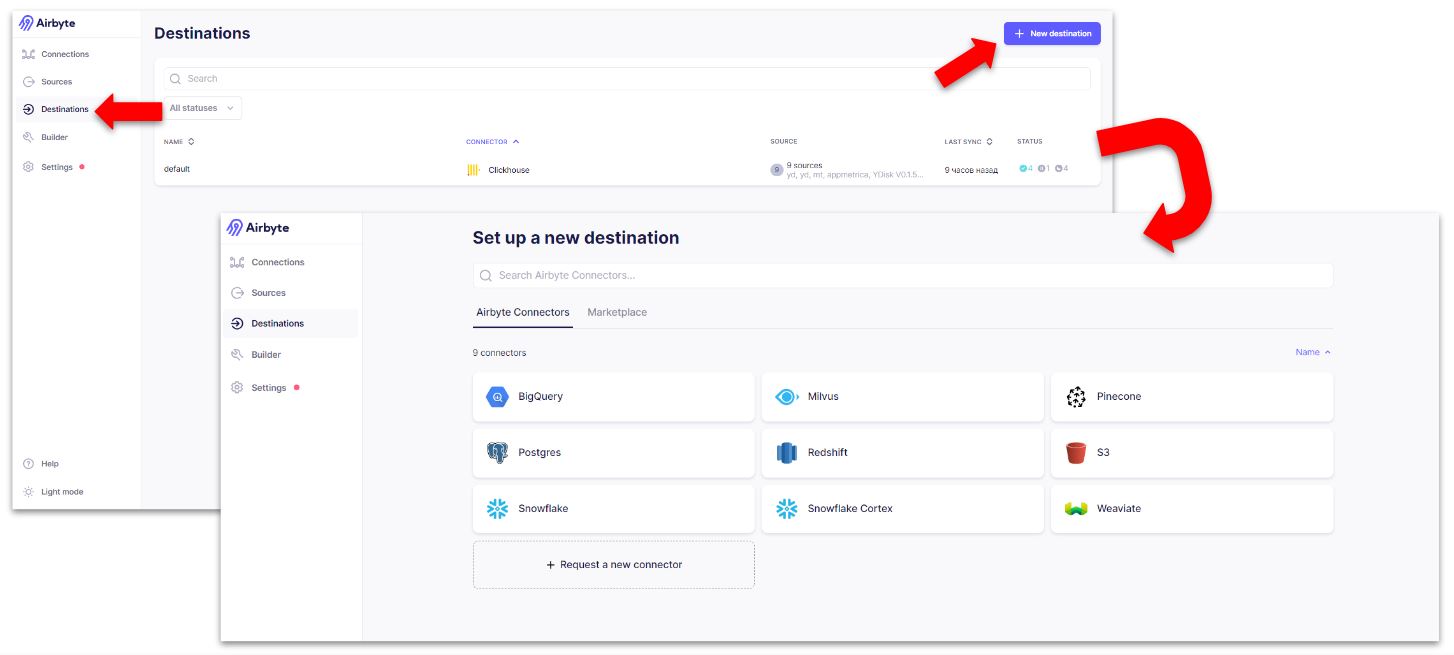Switch to the Airbyte Connectors tab
The width and height of the screenshot is (1454, 655).
523,313
